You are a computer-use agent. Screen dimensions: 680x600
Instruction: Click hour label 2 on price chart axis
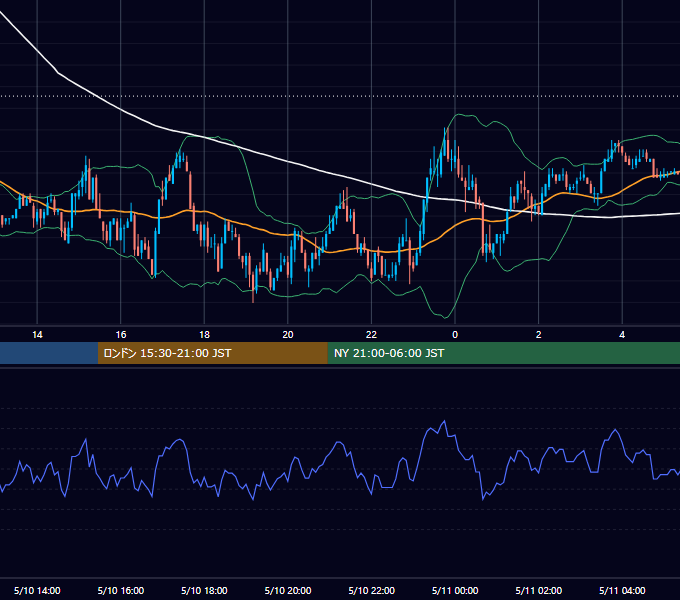pos(539,335)
